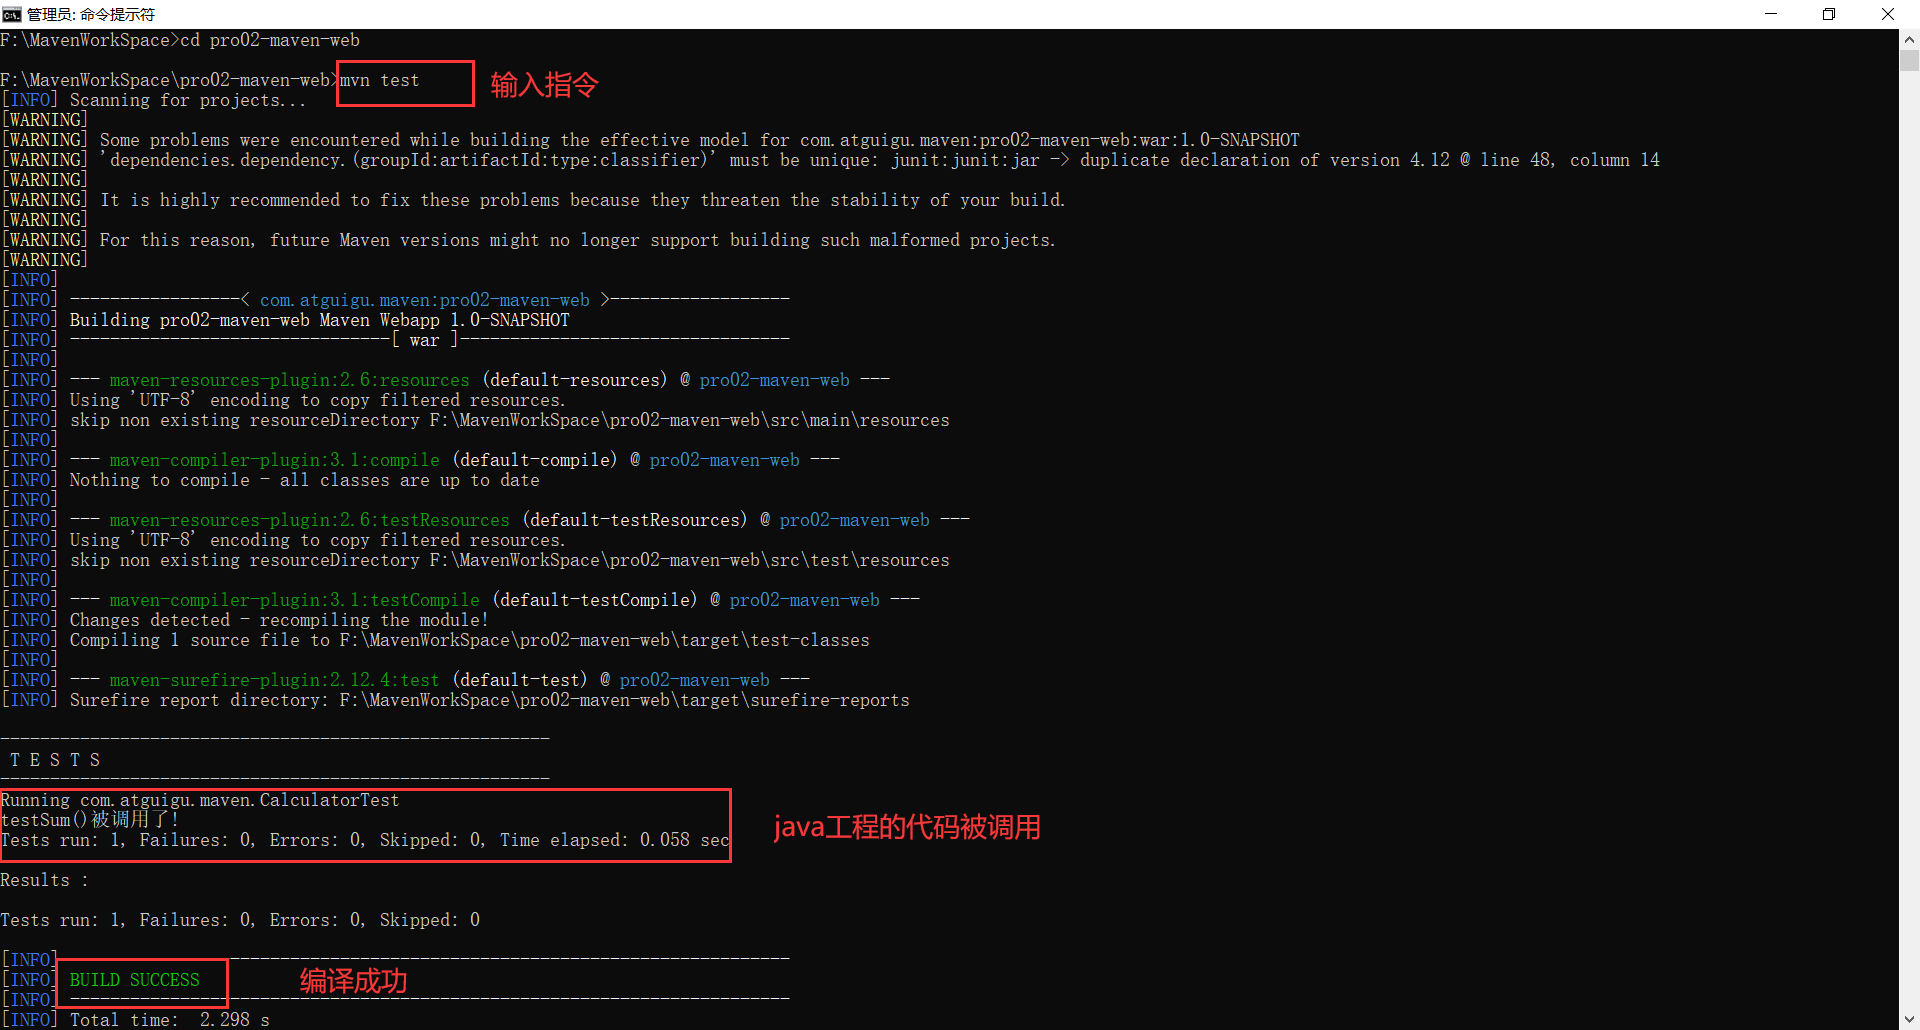This screenshot has width=1920, height=1030.
Task: Click the 'T E S T S' heading
Action: (55, 760)
